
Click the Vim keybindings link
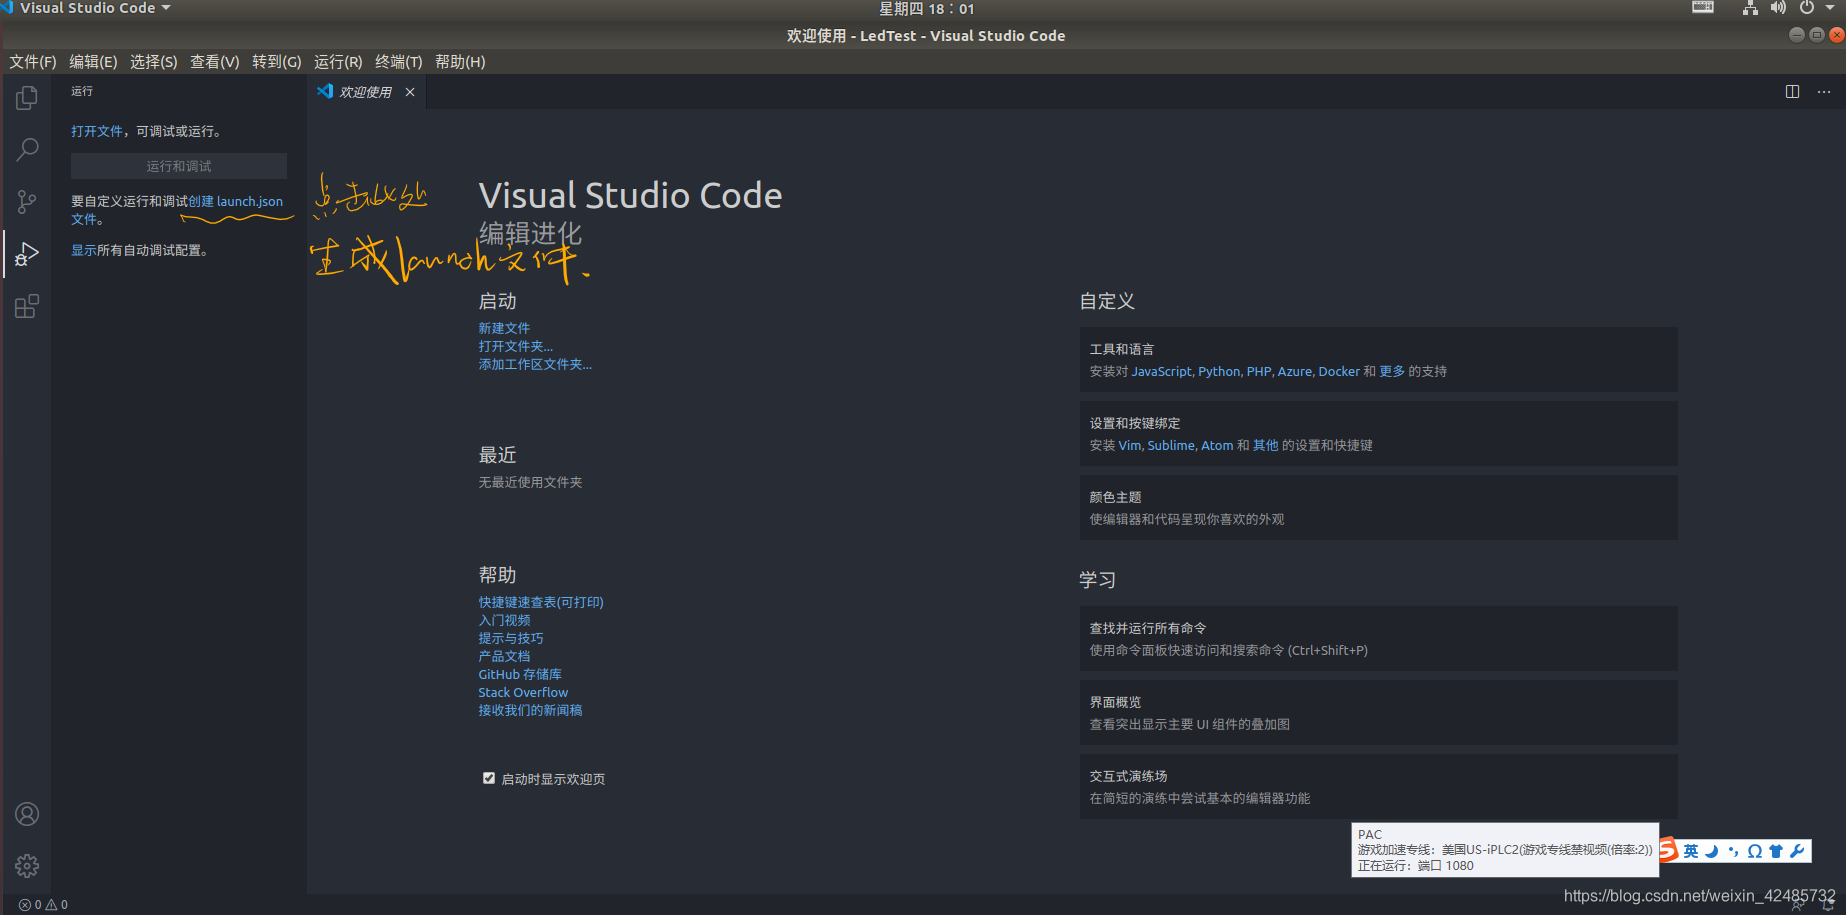[1130, 445]
